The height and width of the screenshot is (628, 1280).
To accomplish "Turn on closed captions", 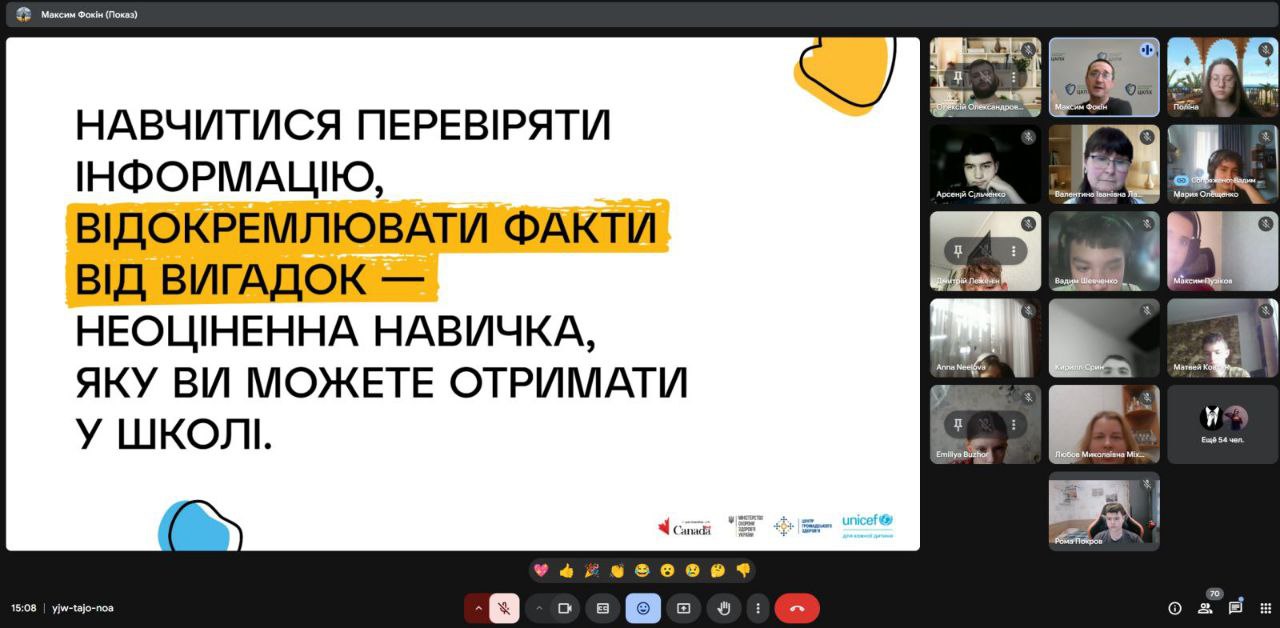I will click(x=603, y=608).
